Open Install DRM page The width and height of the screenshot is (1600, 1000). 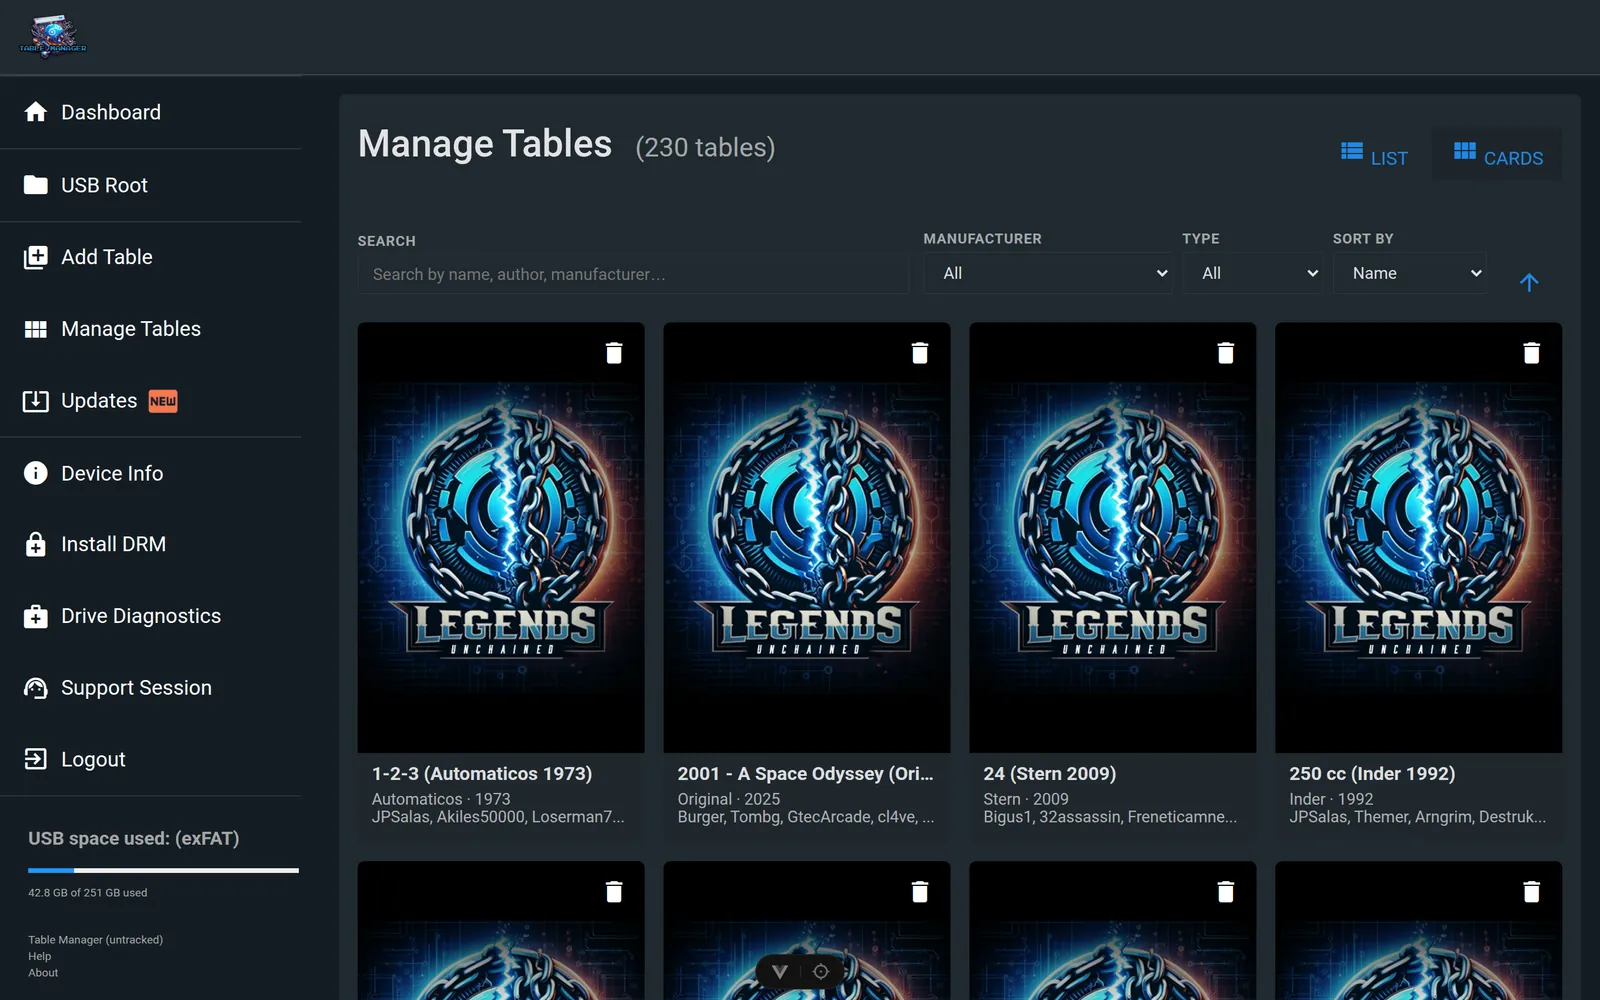pos(151,544)
